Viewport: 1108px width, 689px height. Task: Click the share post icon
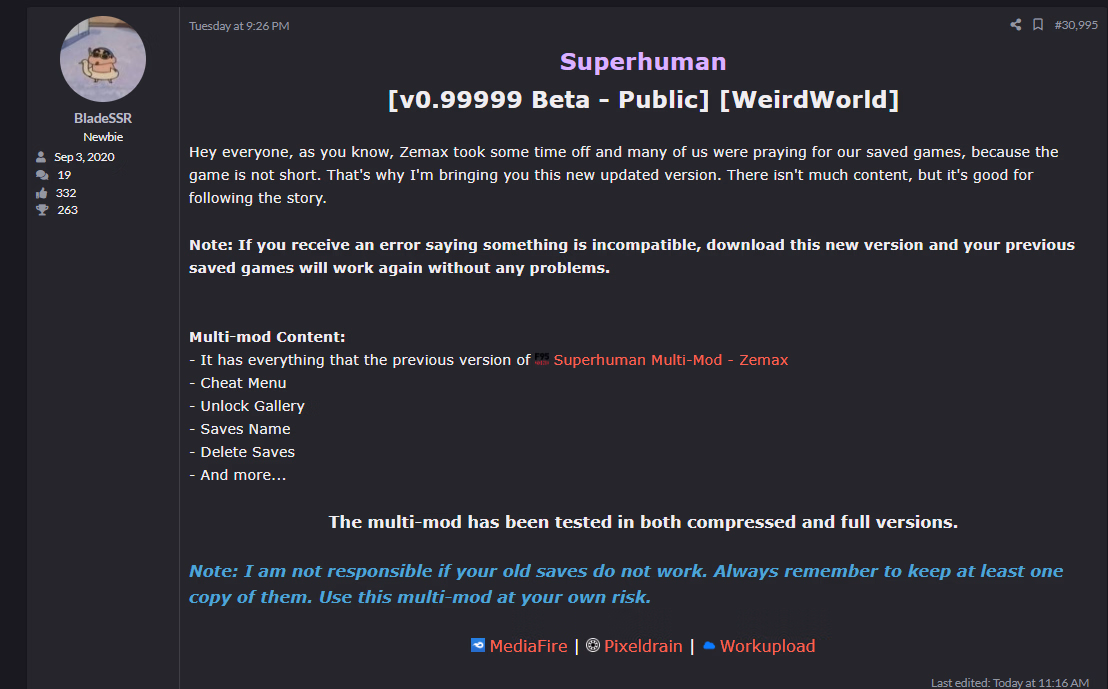coord(1016,25)
